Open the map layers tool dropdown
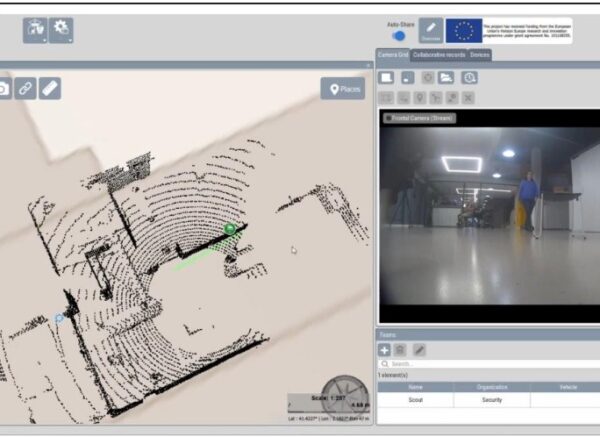 pyautogui.click(x=35, y=31)
